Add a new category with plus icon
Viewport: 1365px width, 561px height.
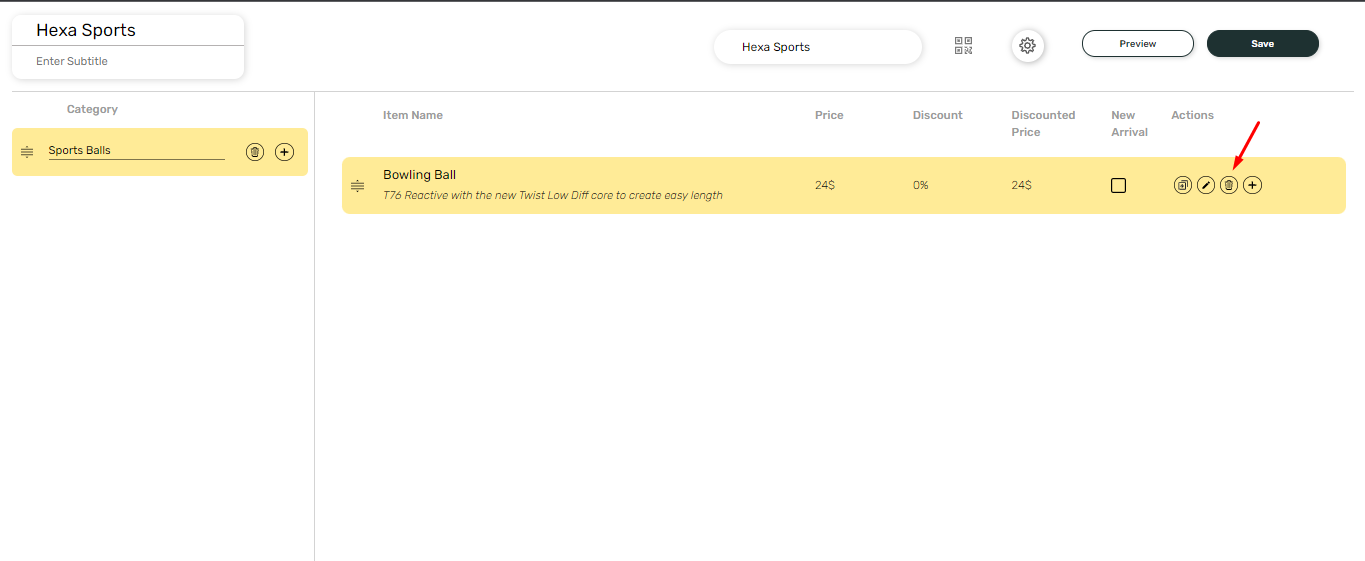pos(285,152)
